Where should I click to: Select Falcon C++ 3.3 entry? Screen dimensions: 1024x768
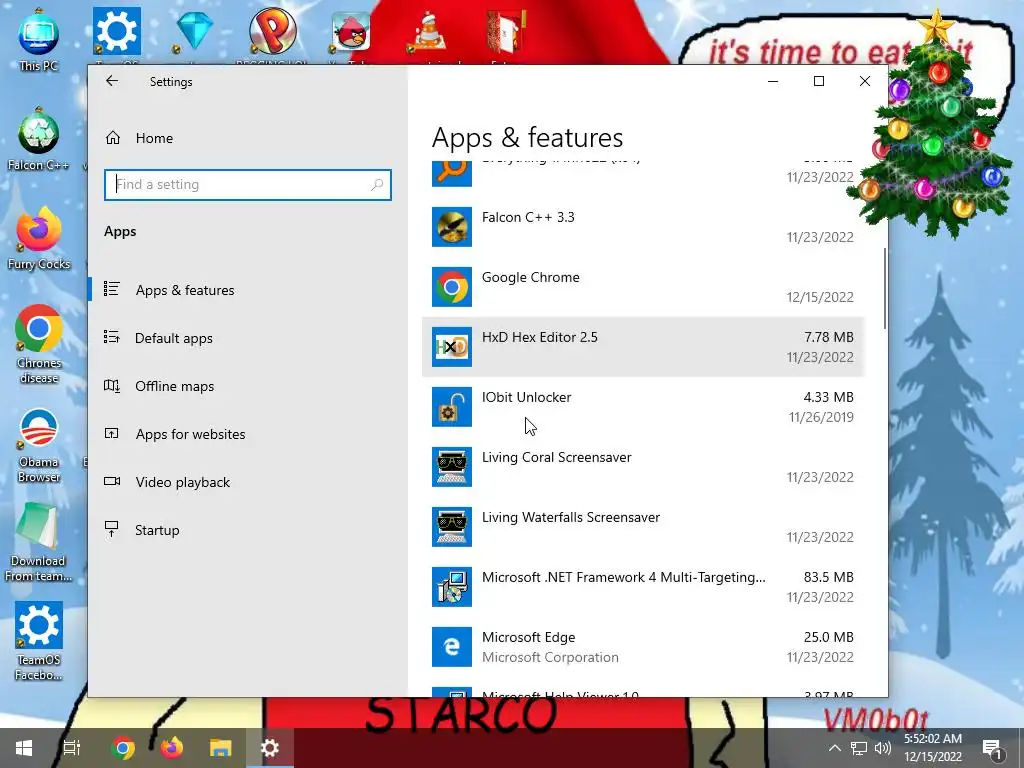(x=643, y=227)
